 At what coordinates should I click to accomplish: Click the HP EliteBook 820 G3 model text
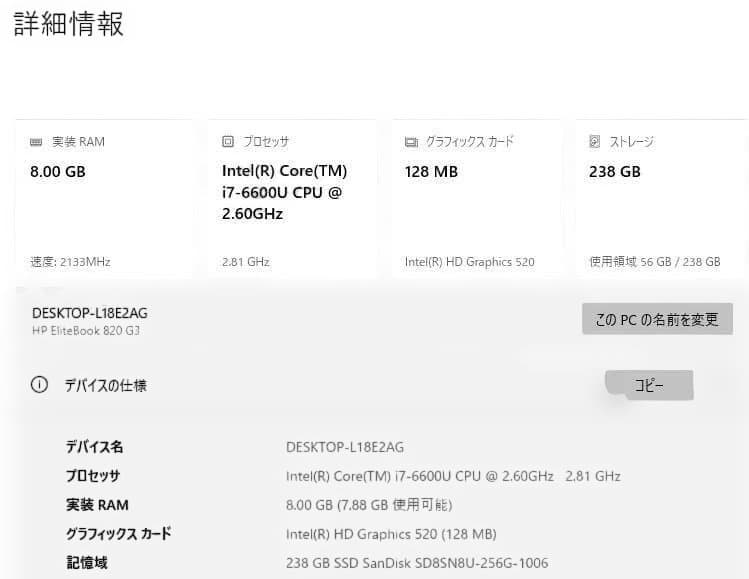86,331
